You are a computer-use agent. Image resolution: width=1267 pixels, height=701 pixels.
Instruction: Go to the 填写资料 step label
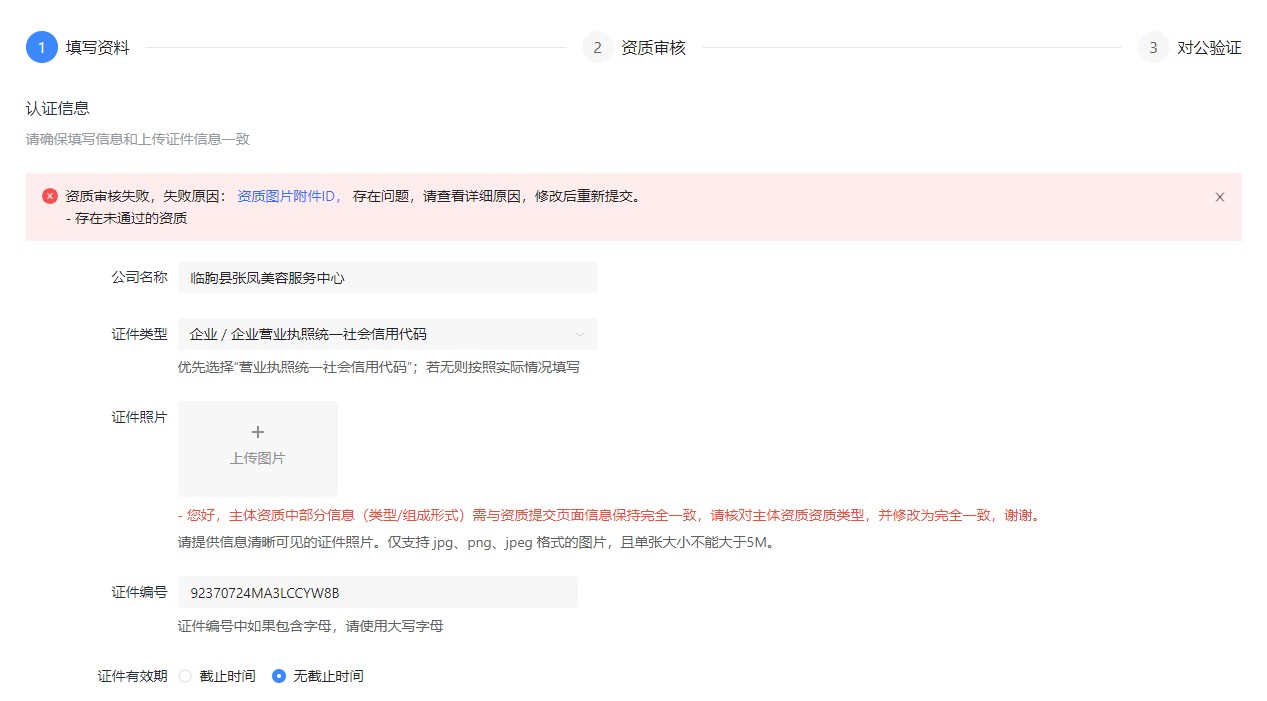pos(98,47)
